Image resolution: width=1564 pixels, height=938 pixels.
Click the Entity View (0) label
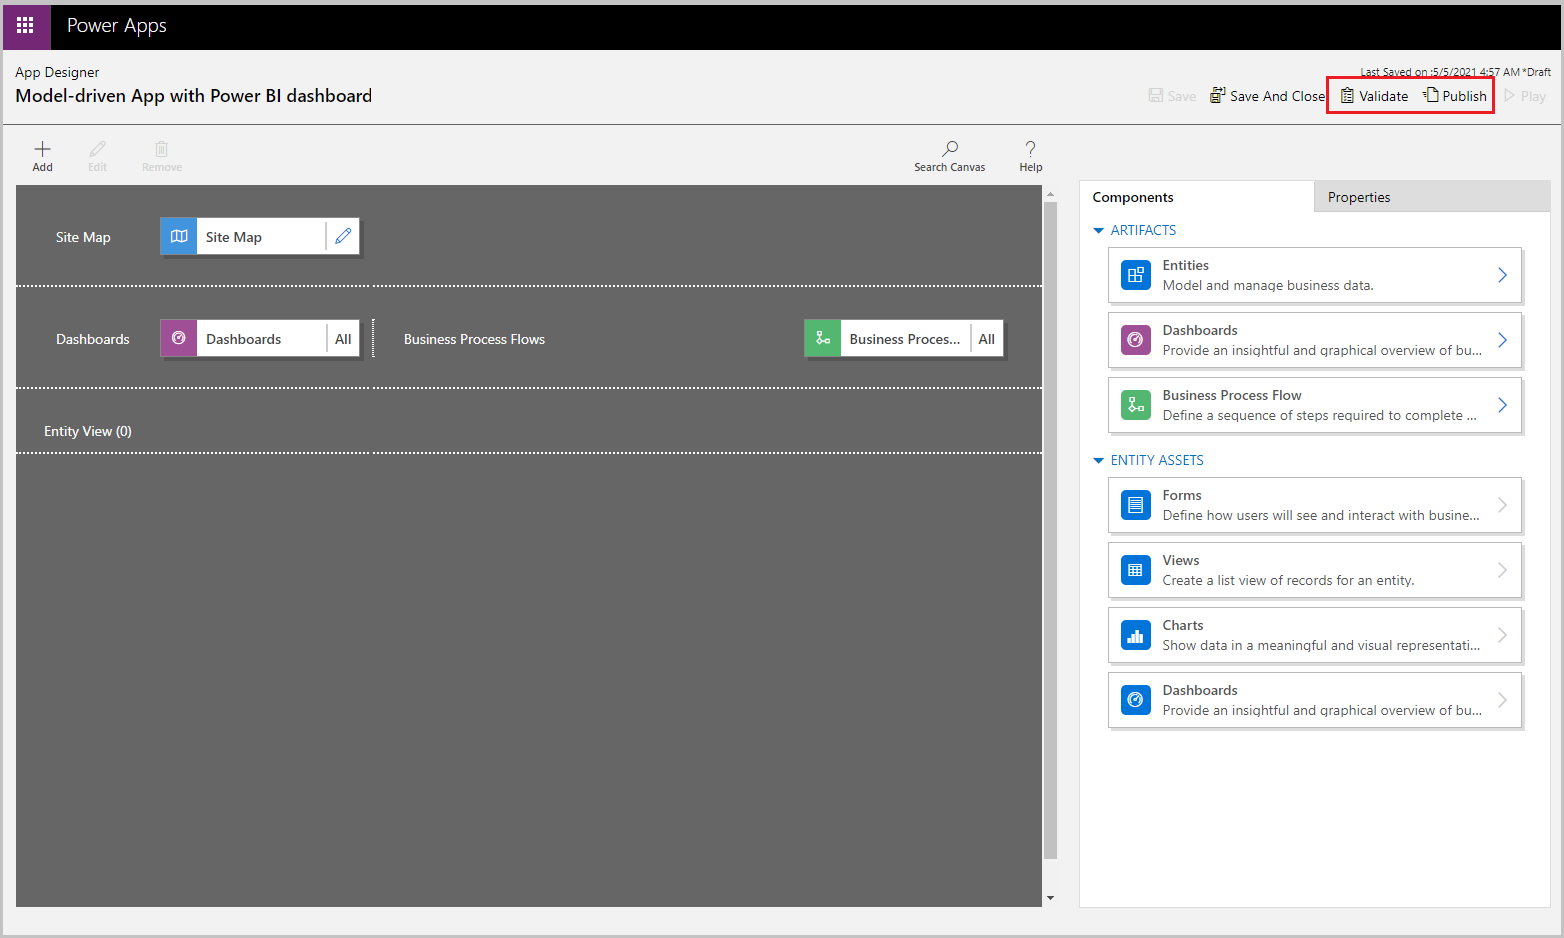tap(88, 431)
